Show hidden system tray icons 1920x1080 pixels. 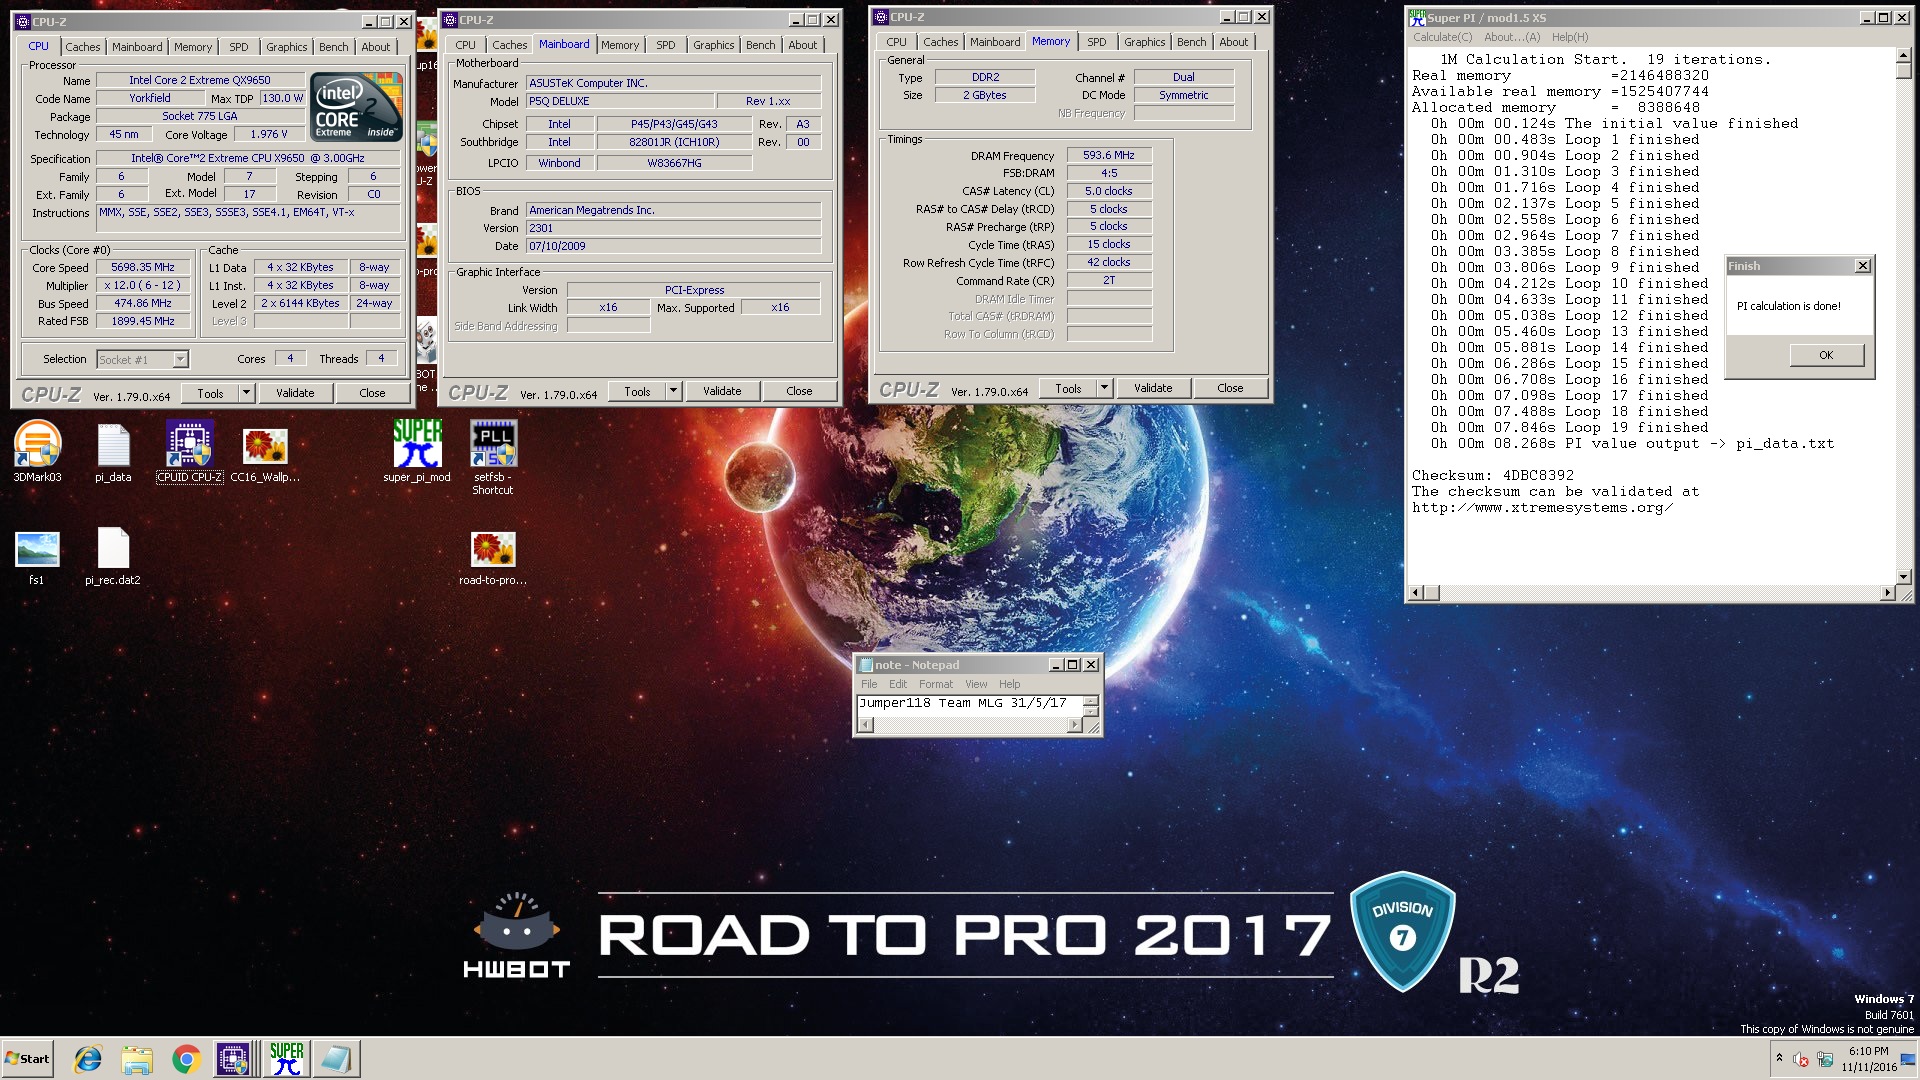(x=1779, y=1058)
